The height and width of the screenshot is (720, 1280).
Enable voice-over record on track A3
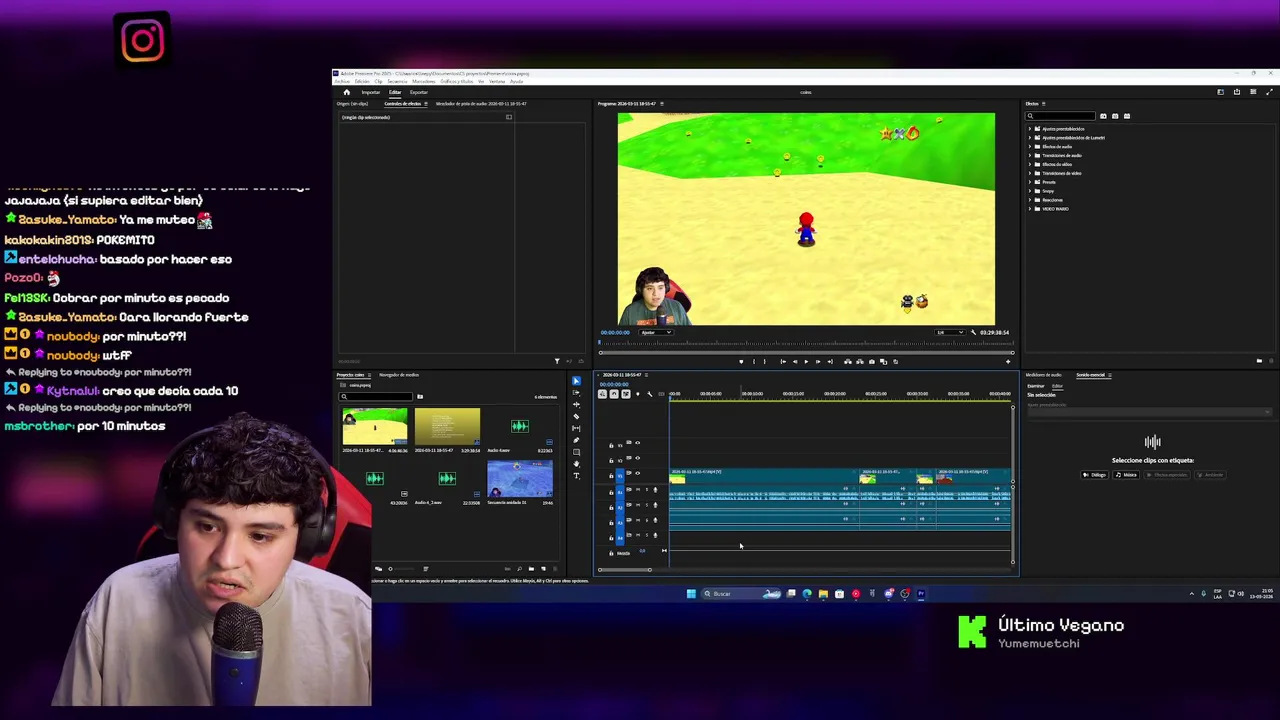pyautogui.click(x=655, y=520)
